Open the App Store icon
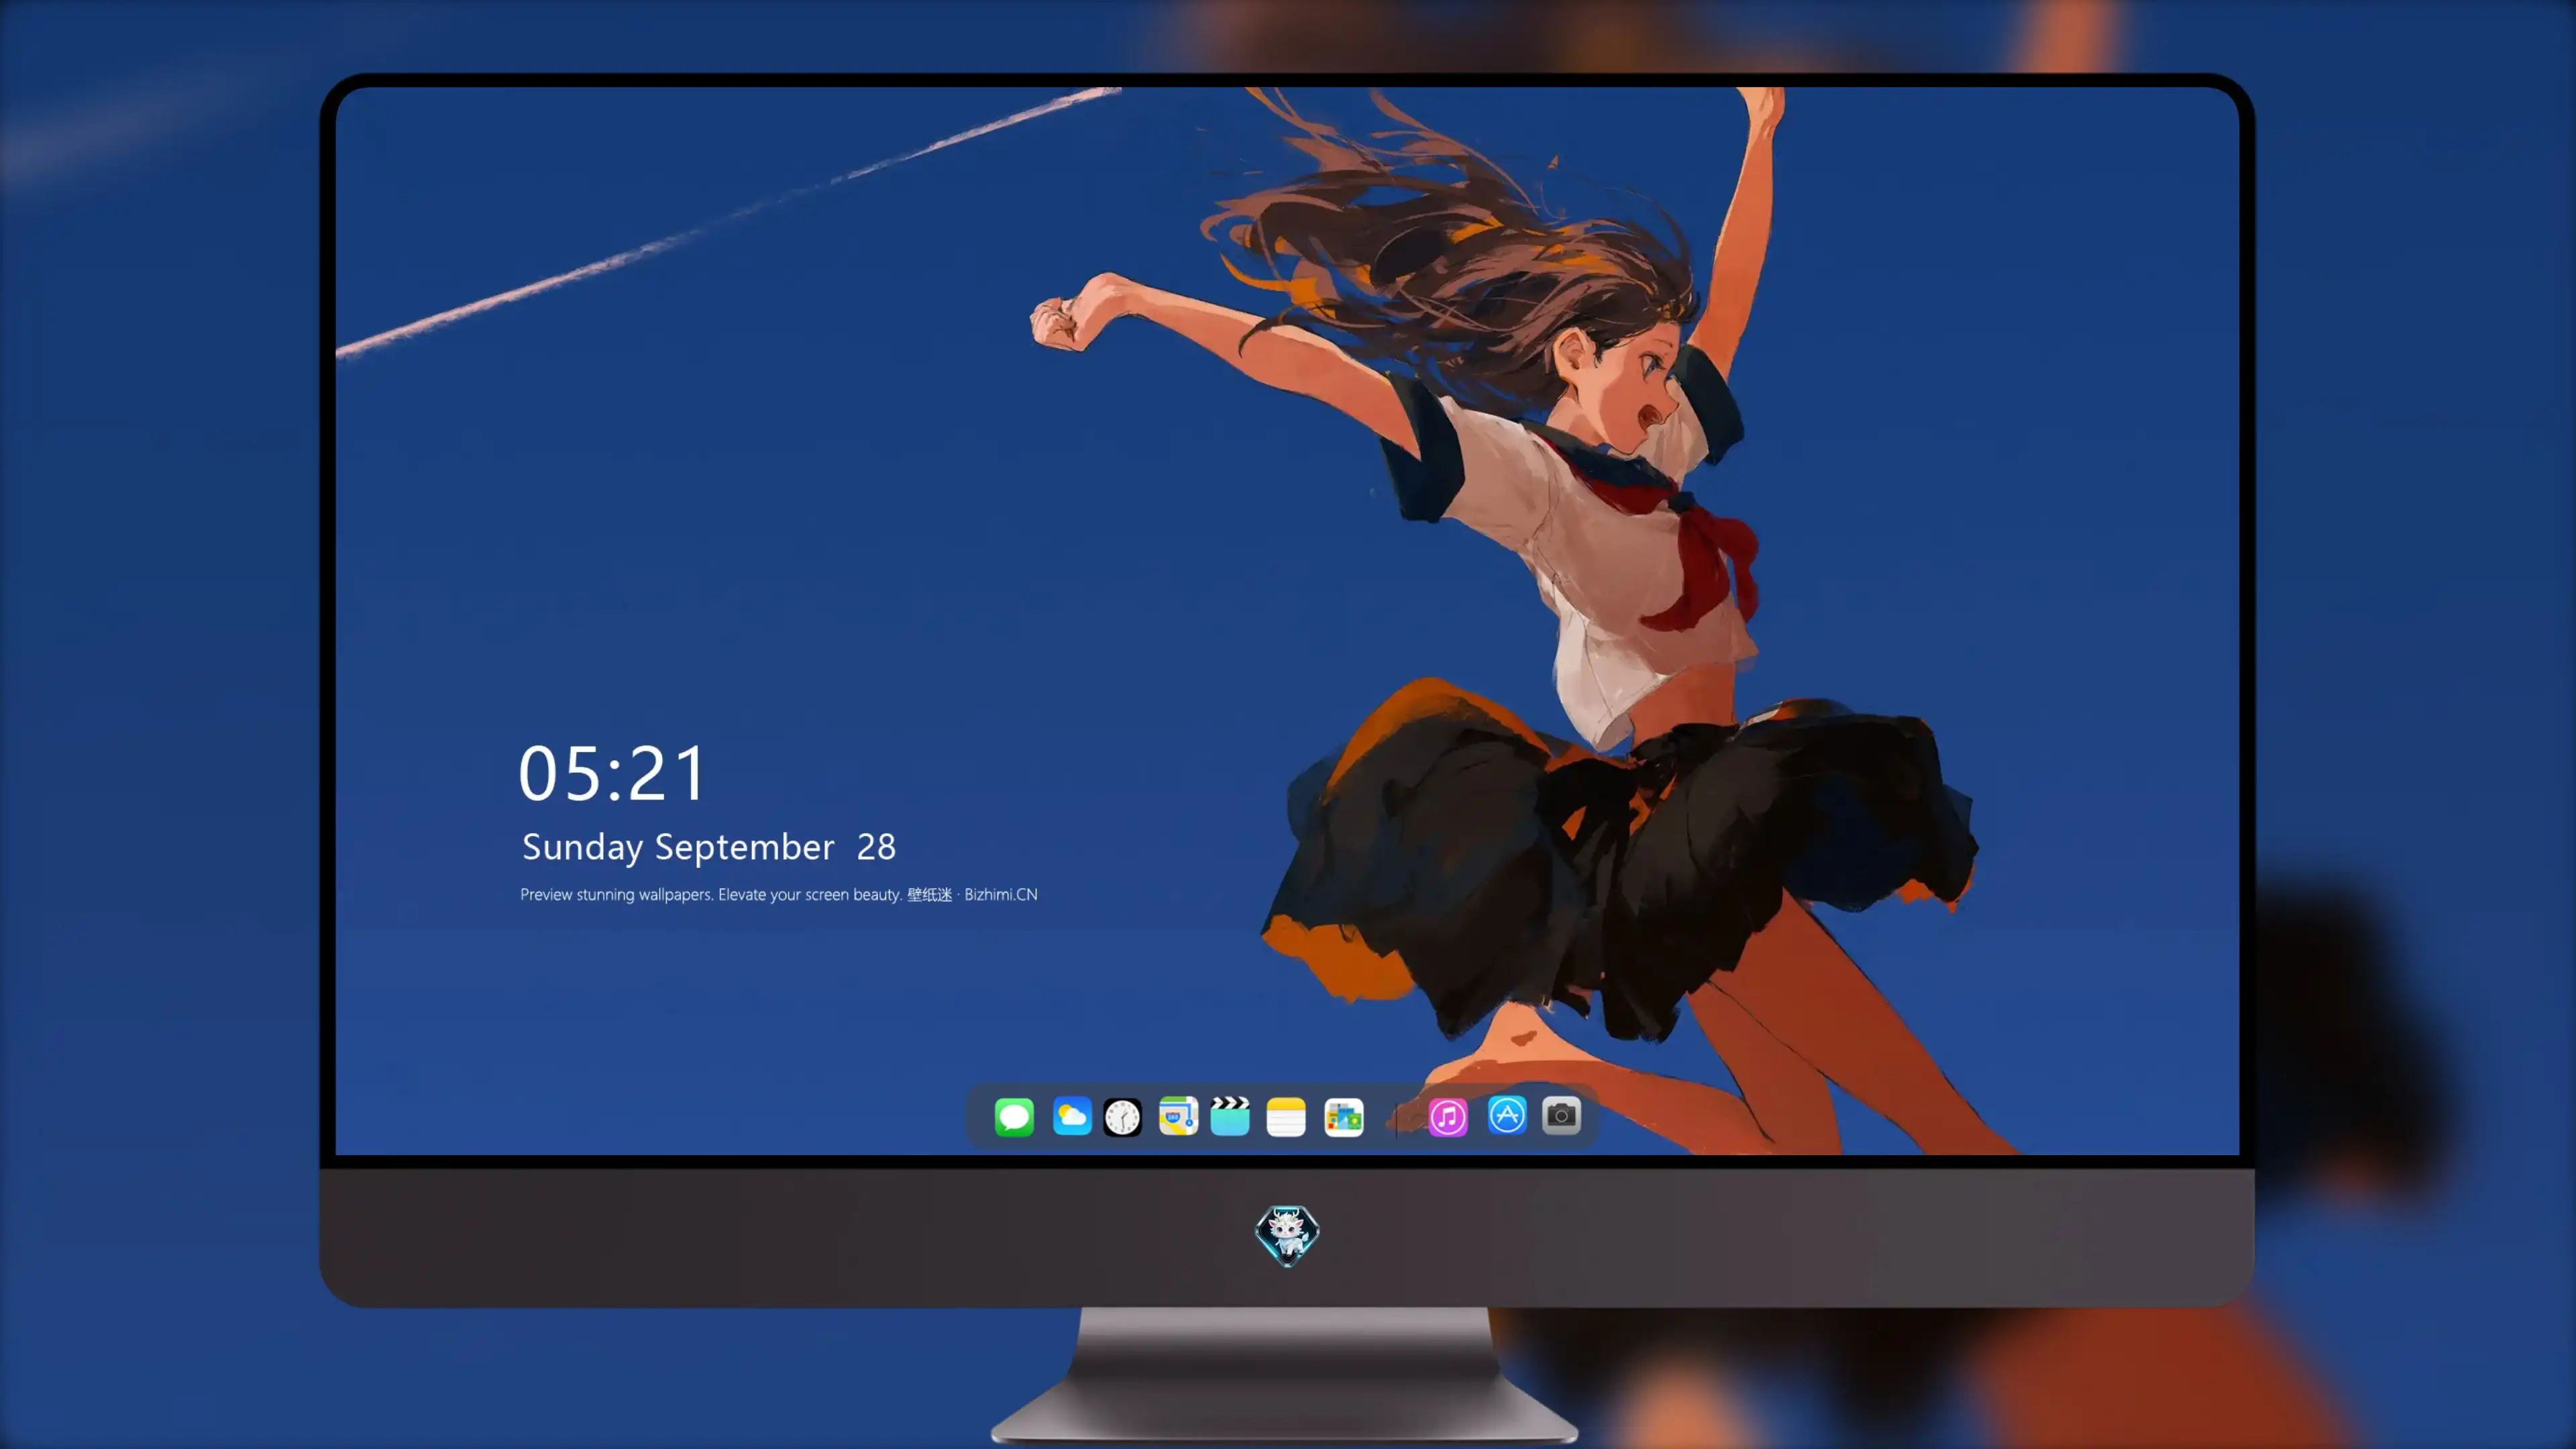 (x=1507, y=1115)
